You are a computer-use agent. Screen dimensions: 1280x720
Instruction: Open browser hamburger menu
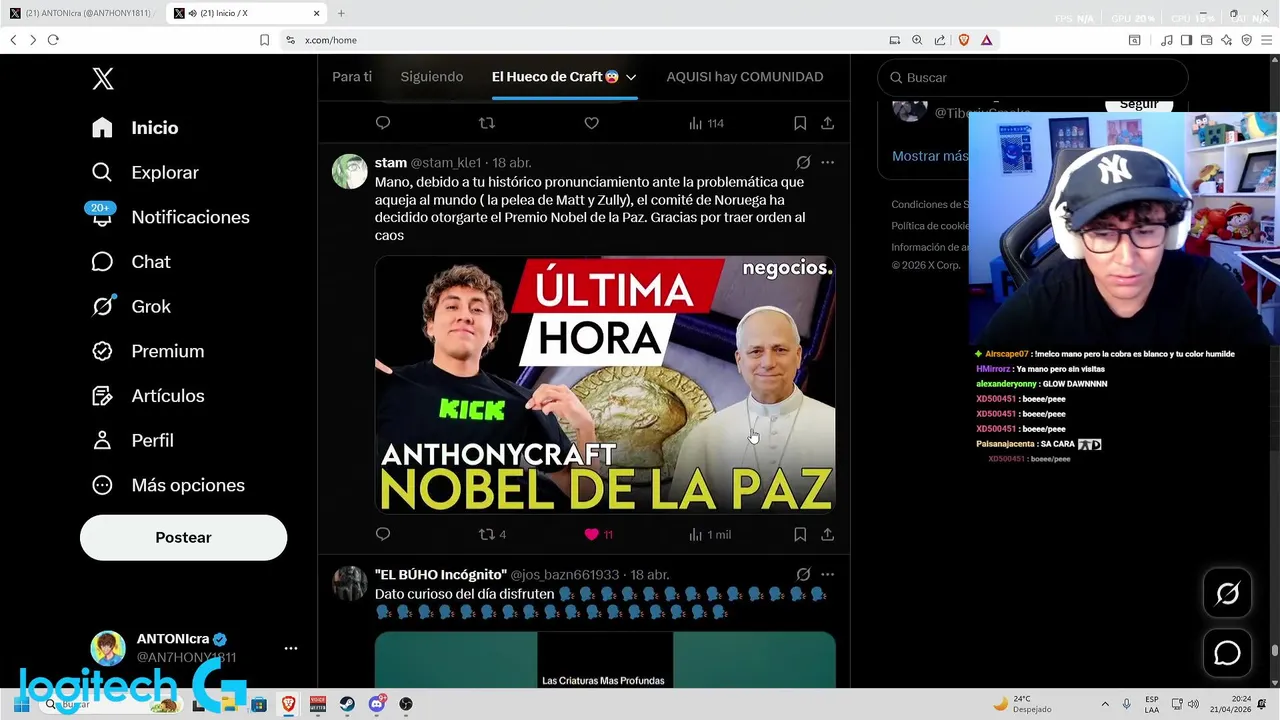pos(1265,40)
